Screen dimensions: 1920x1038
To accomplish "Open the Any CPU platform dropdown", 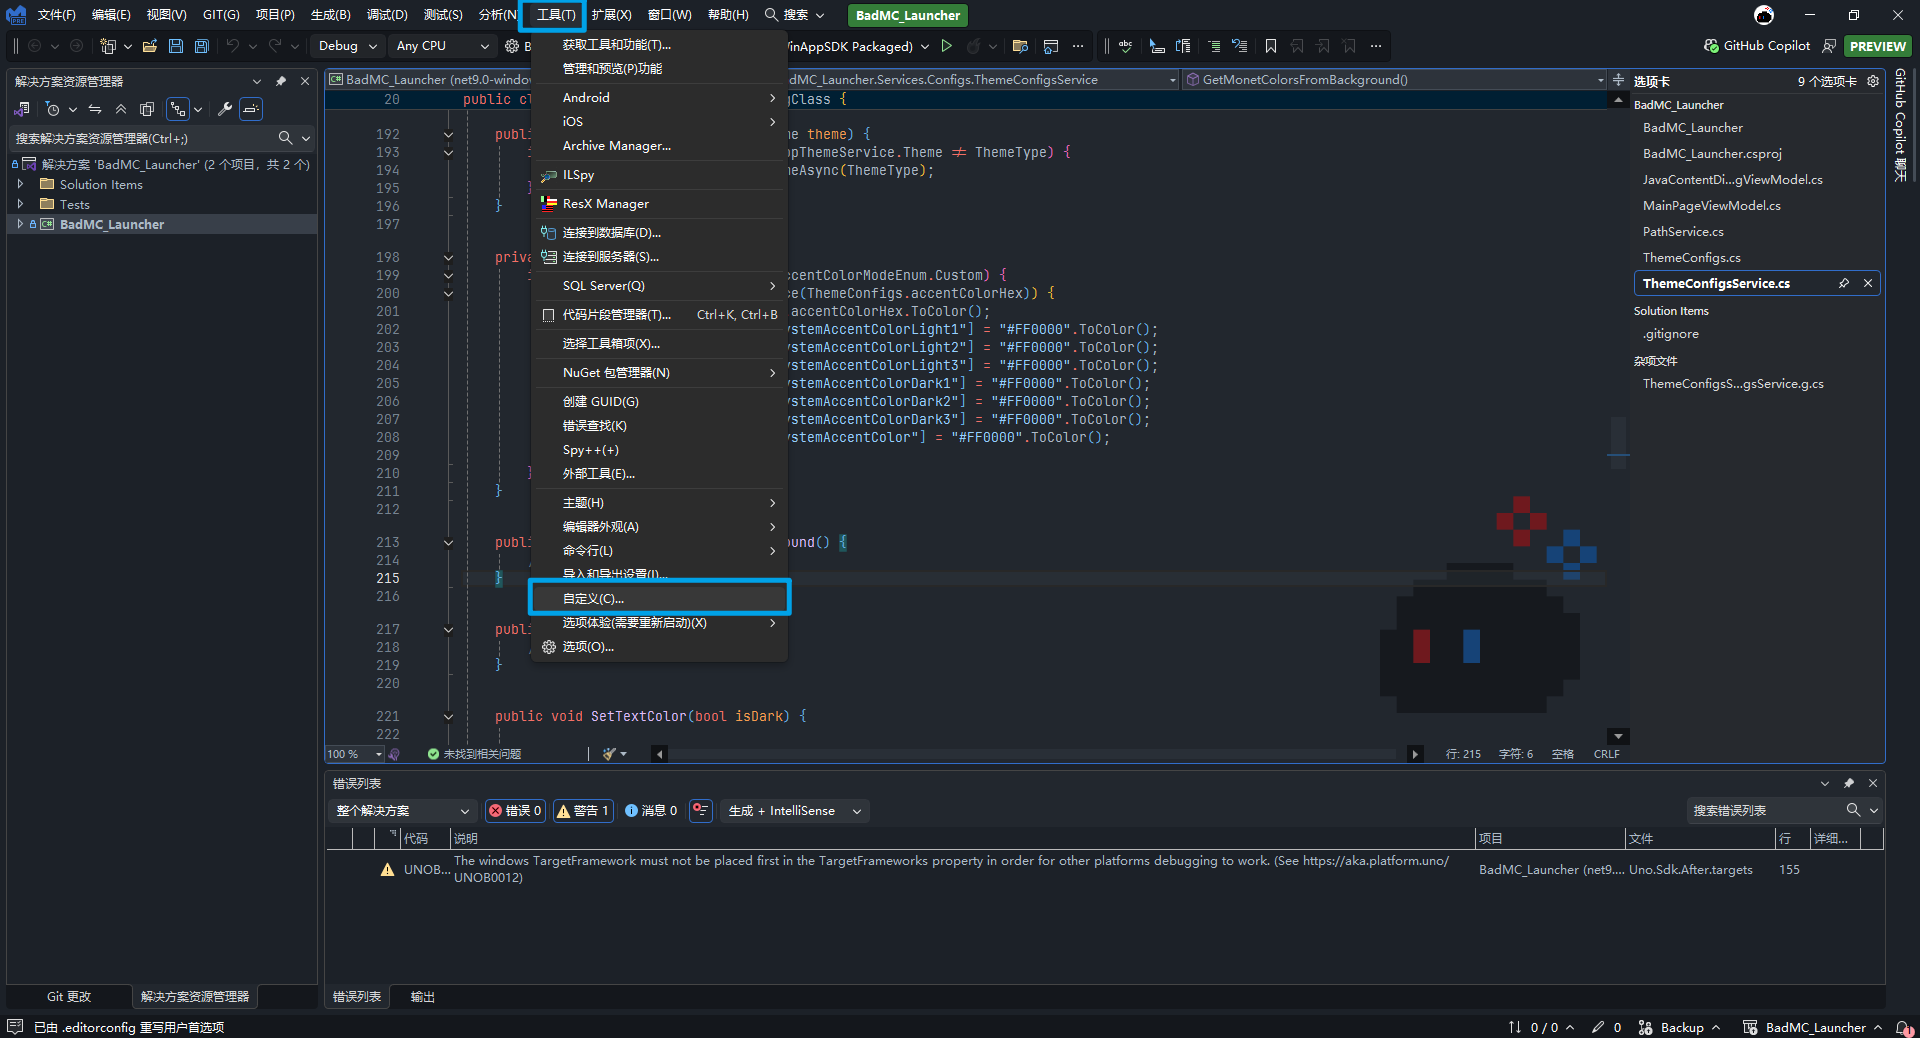I will 442,46.
